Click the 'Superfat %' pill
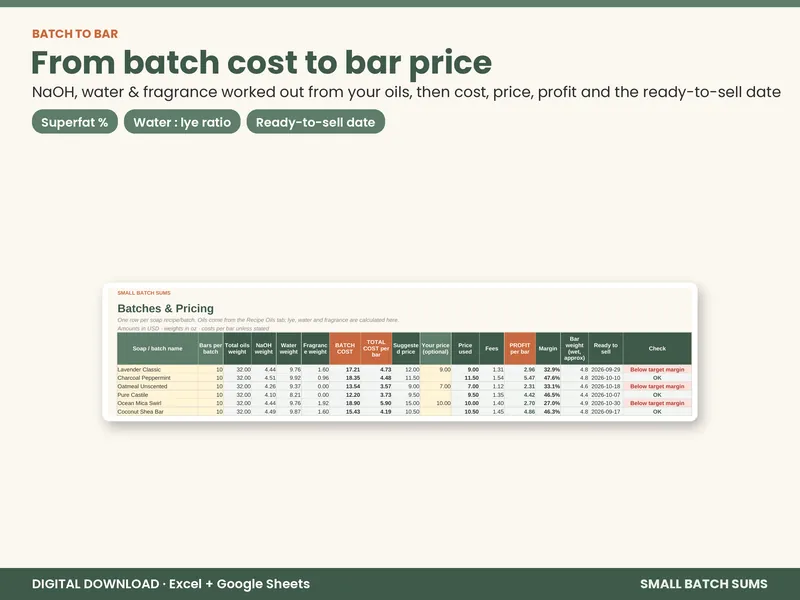The width and height of the screenshot is (800, 600). 74,122
